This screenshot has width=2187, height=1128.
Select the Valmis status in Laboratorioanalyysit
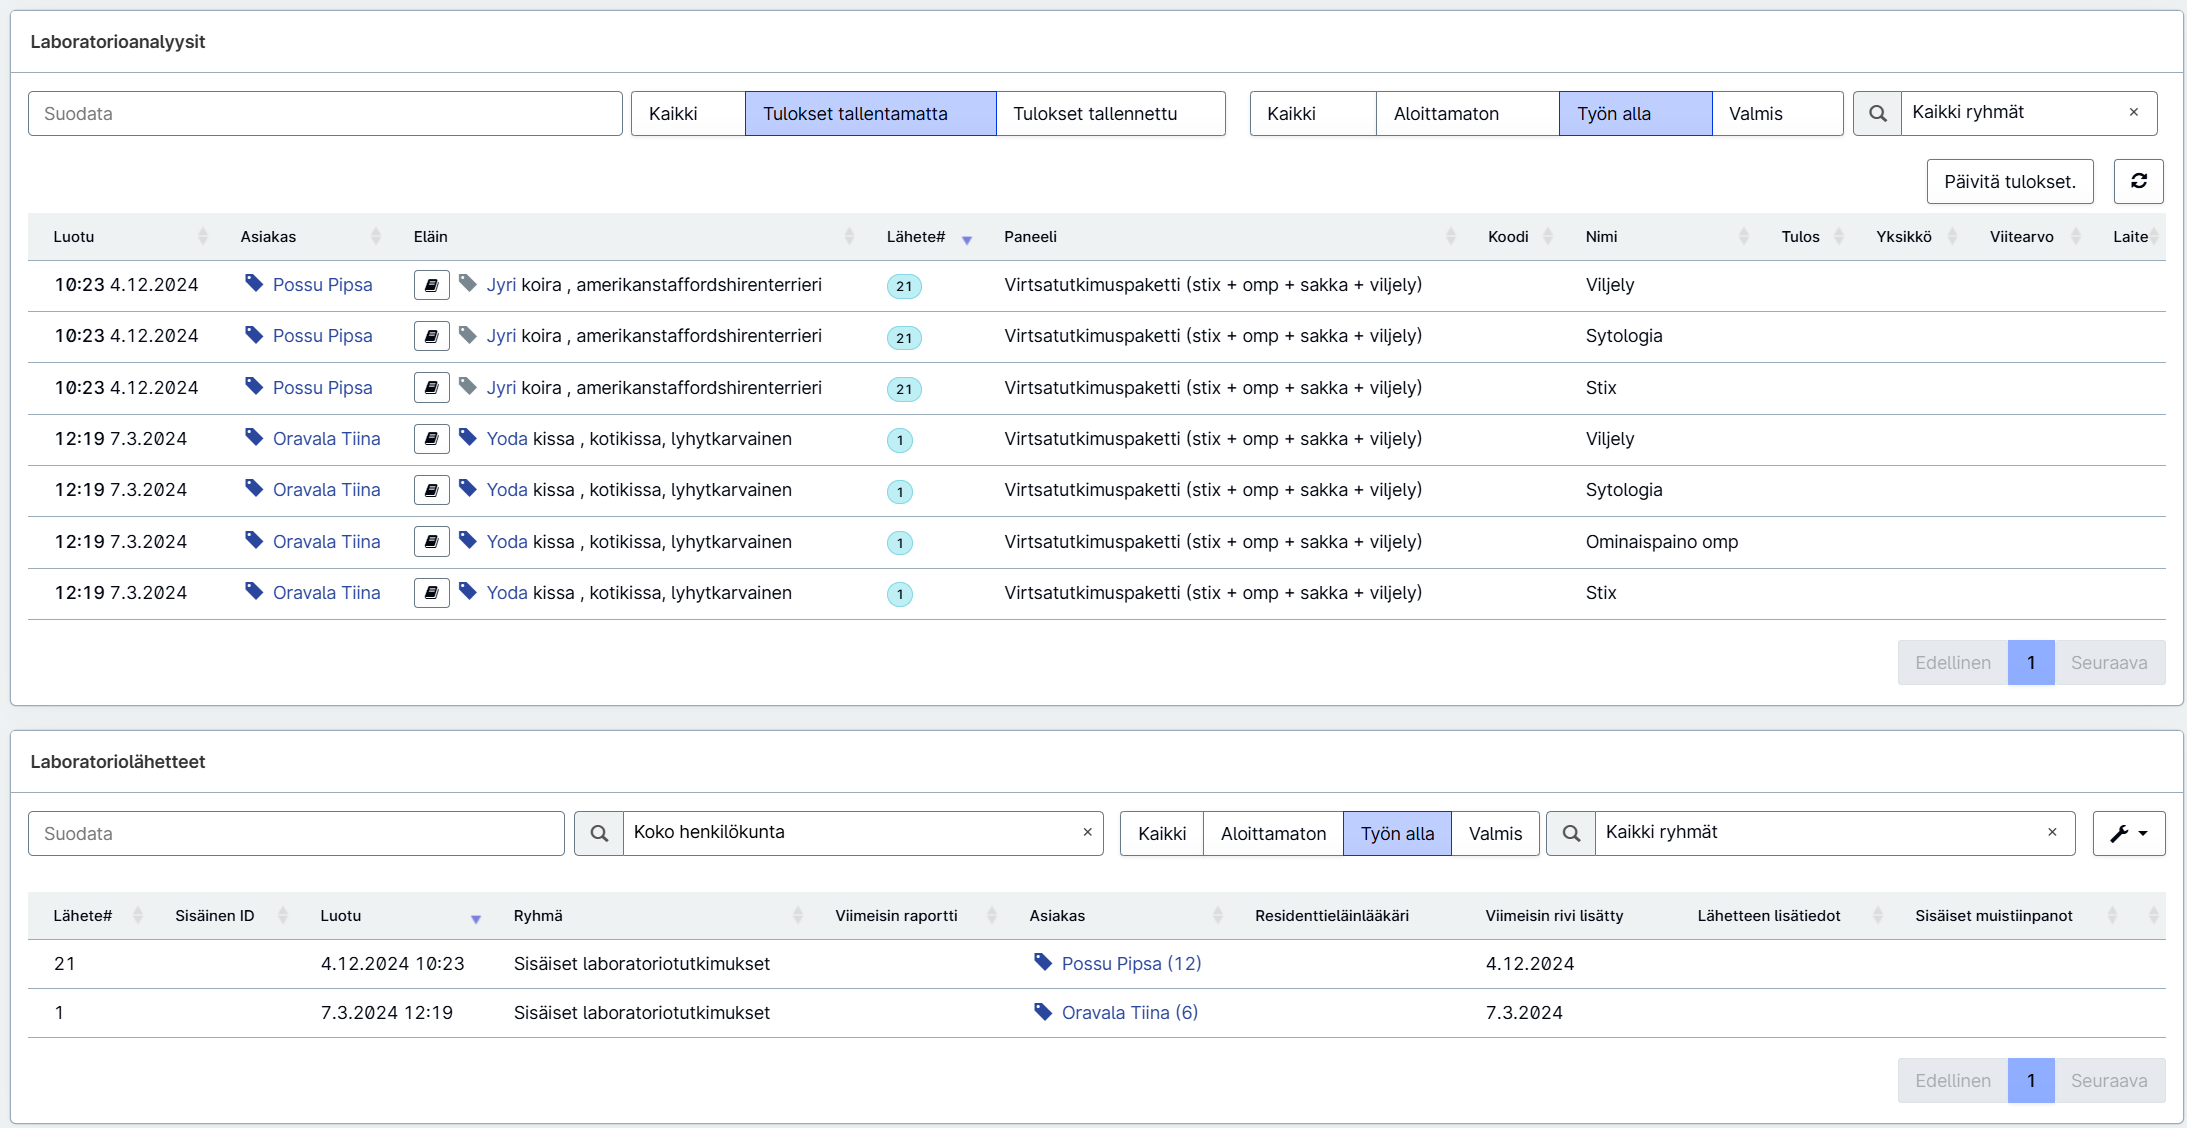[1777, 113]
